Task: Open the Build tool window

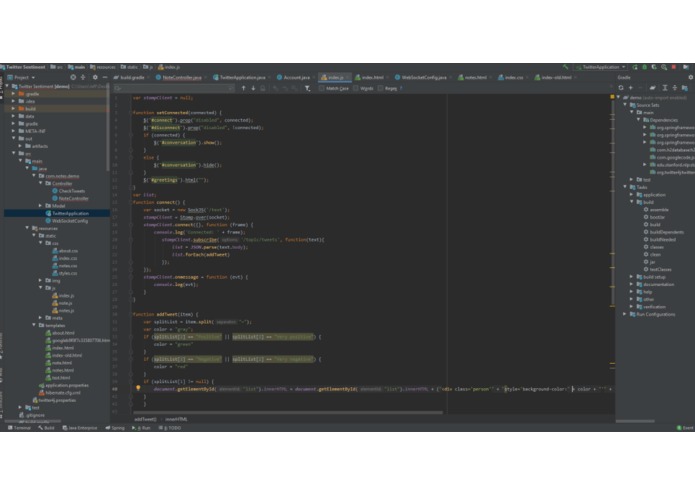Action: [46, 428]
